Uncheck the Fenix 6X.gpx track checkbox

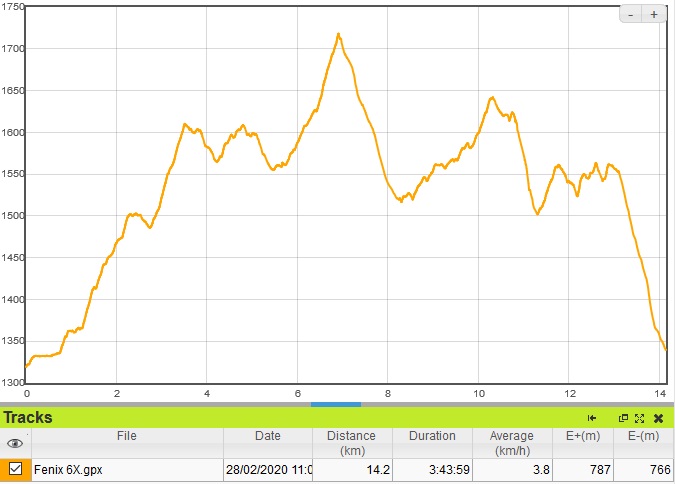pos(15,468)
